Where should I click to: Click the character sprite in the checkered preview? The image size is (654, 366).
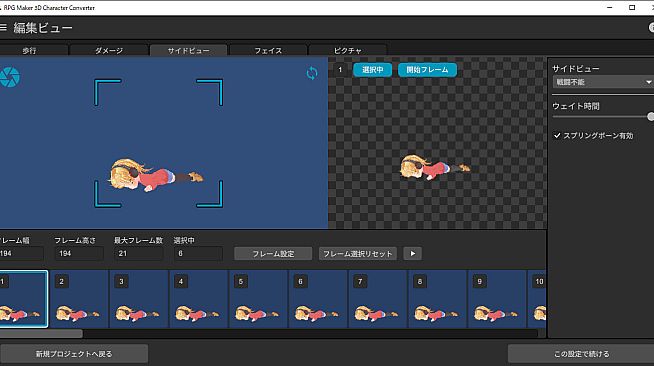pos(435,167)
